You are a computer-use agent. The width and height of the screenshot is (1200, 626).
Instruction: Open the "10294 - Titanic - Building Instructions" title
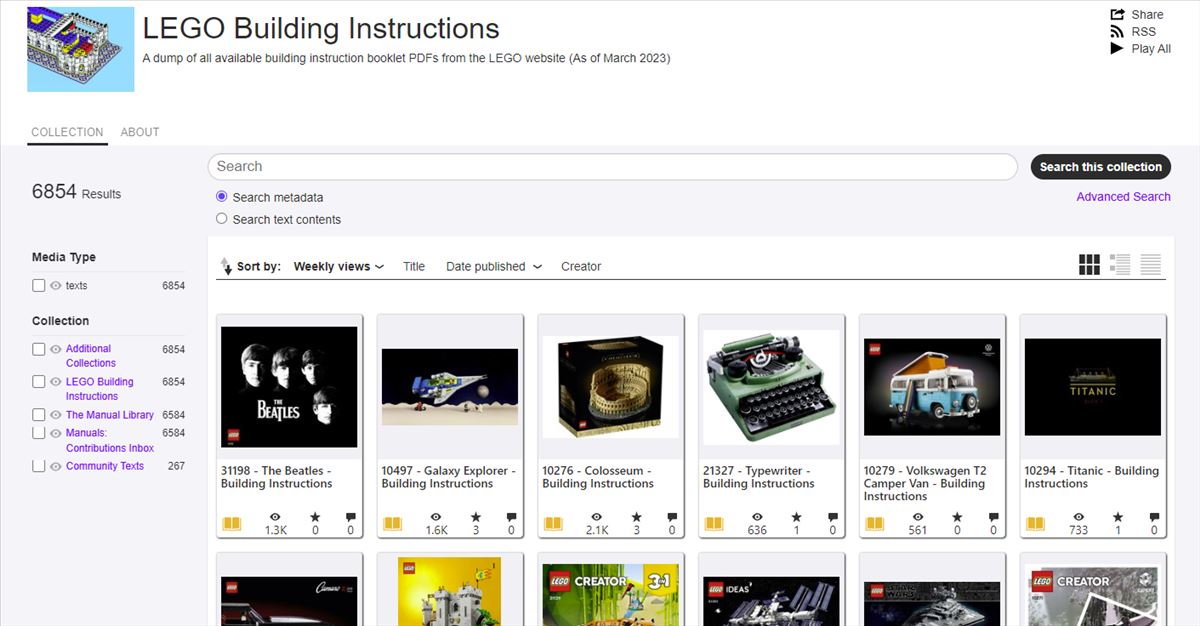pyautogui.click(x=1091, y=477)
